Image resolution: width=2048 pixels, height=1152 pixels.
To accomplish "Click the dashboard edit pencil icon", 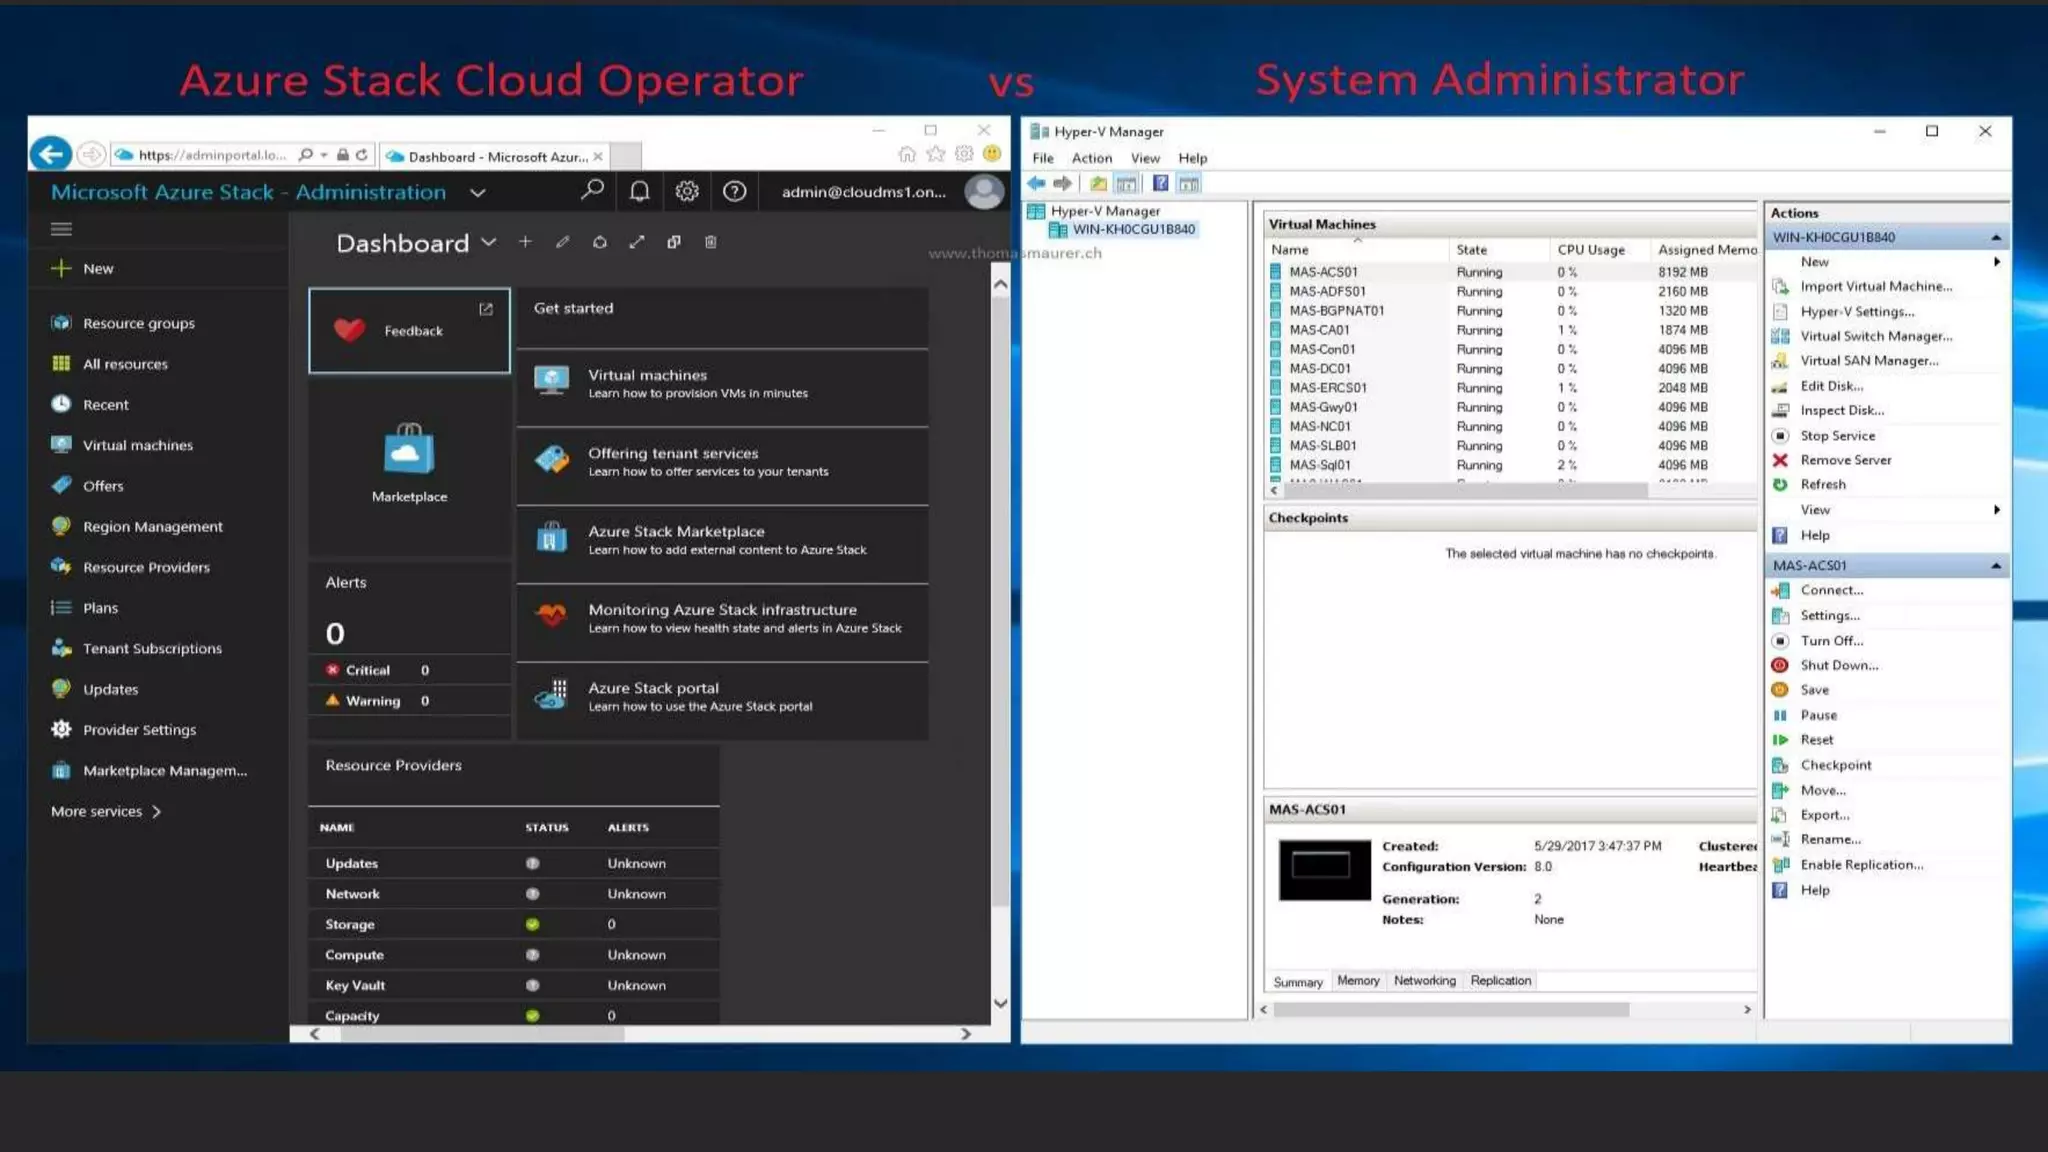I will 563,242.
